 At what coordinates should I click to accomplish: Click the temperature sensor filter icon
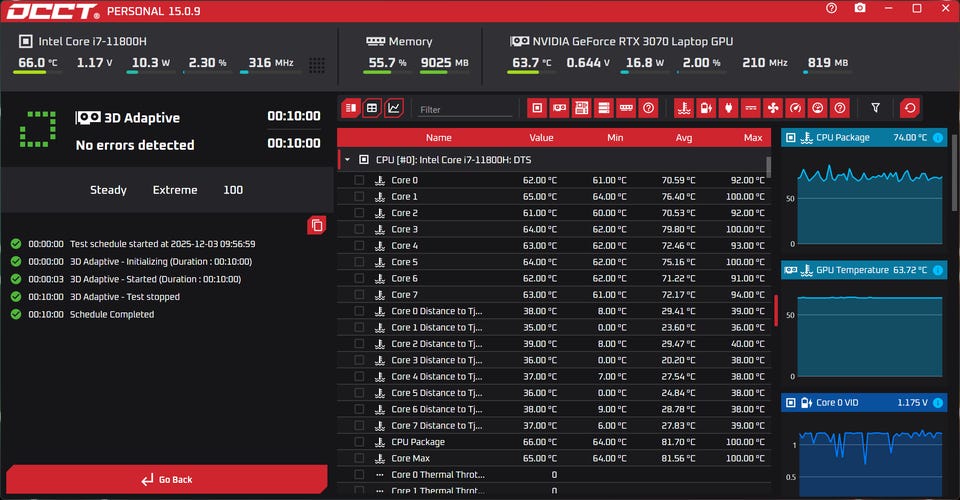click(684, 108)
